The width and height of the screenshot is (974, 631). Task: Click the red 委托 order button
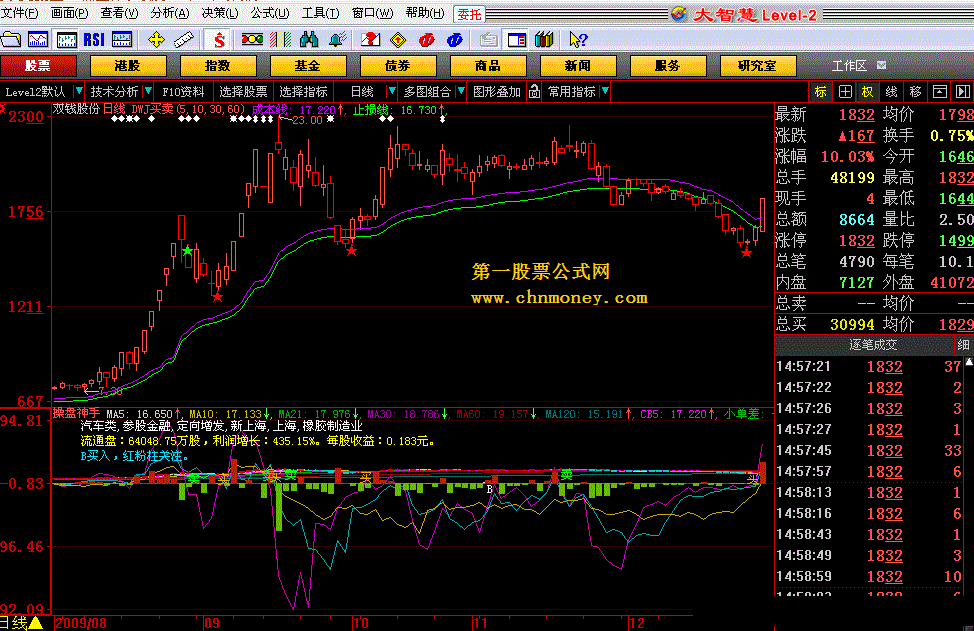point(470,14)
